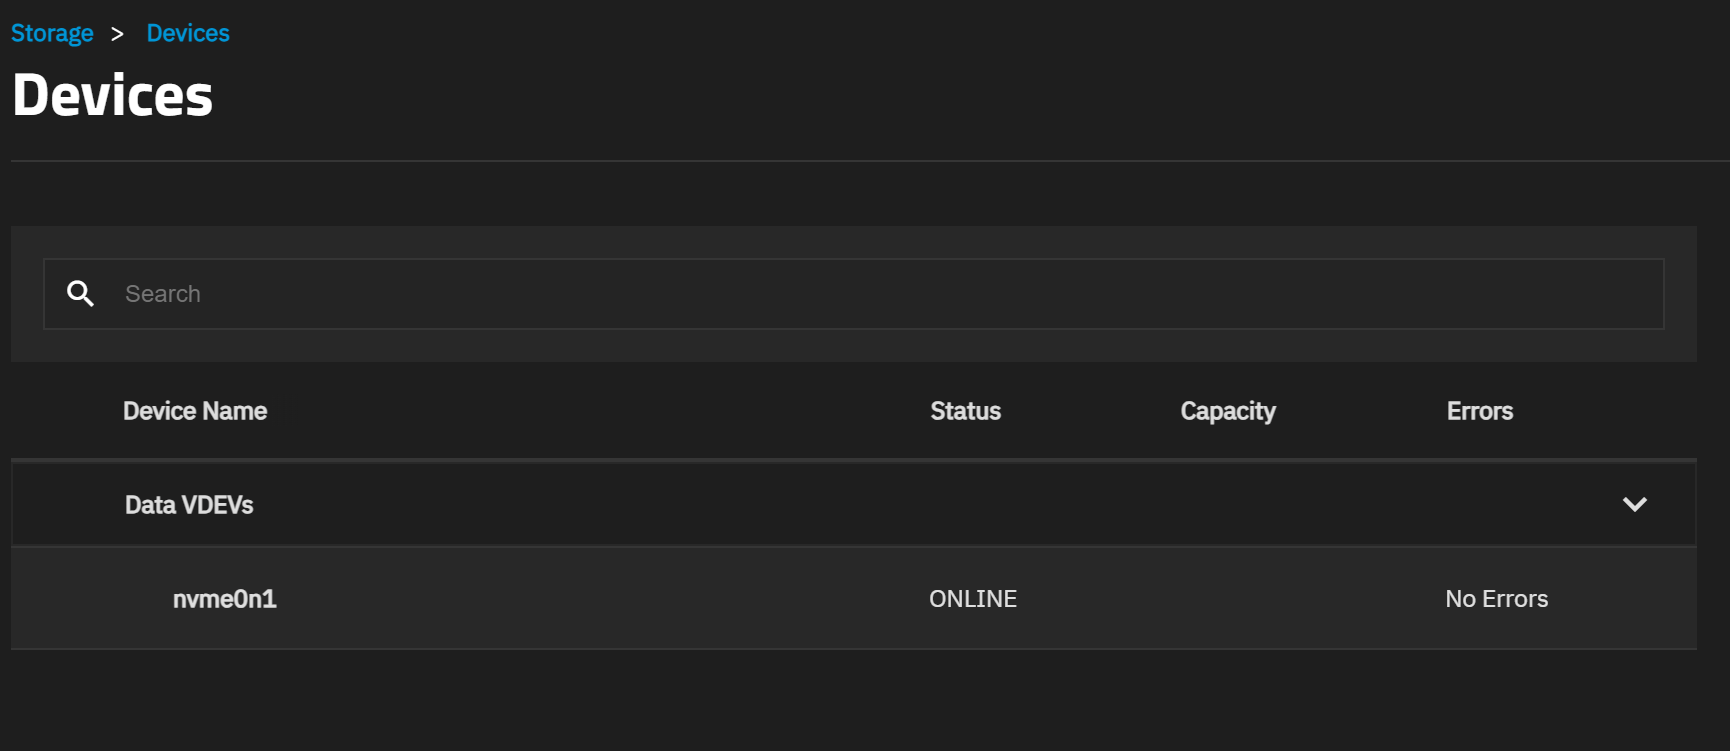
Task: Click the Errors column header
Action: click(1480, 411)
